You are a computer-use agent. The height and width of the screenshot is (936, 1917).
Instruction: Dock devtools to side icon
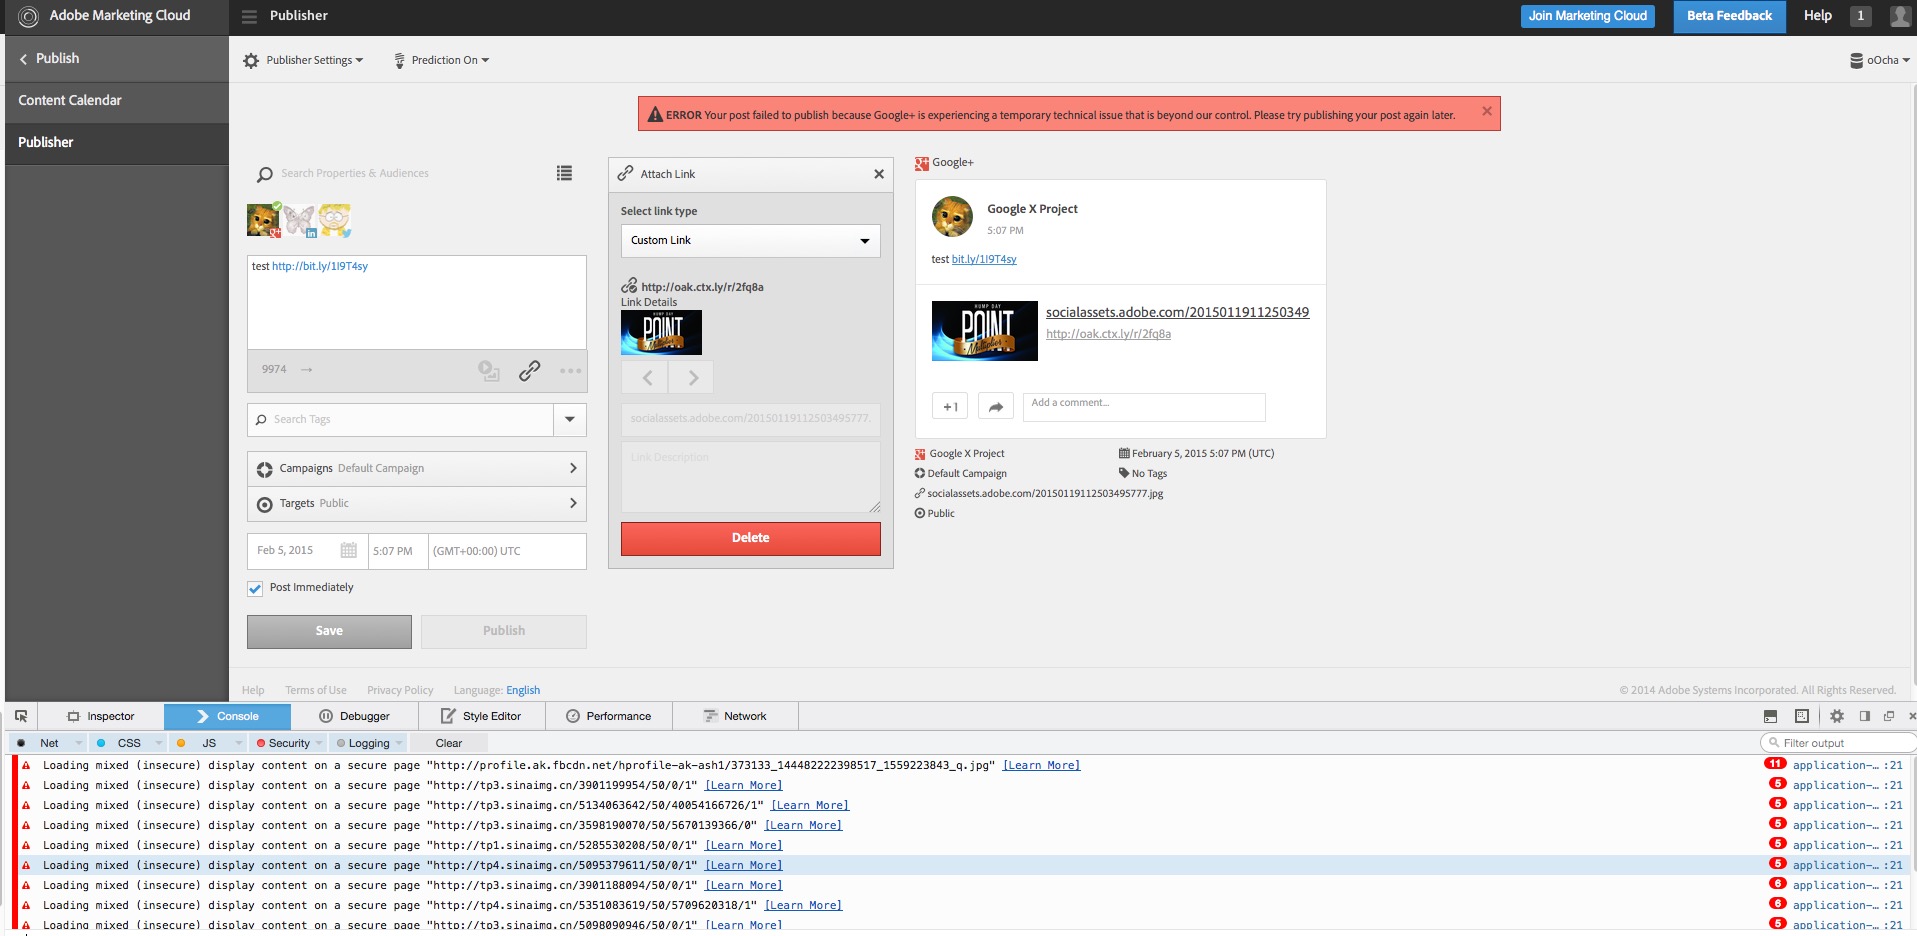[x=1865, y=716]
